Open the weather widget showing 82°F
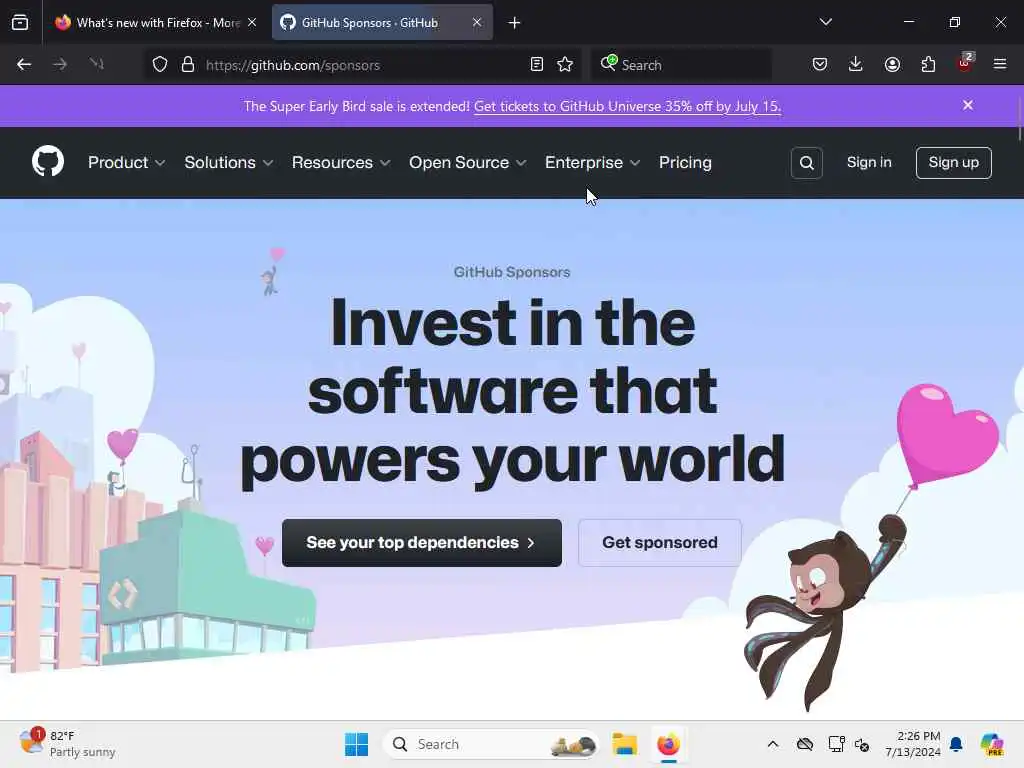The image size is (1024, 768). [x=67, y=744]
